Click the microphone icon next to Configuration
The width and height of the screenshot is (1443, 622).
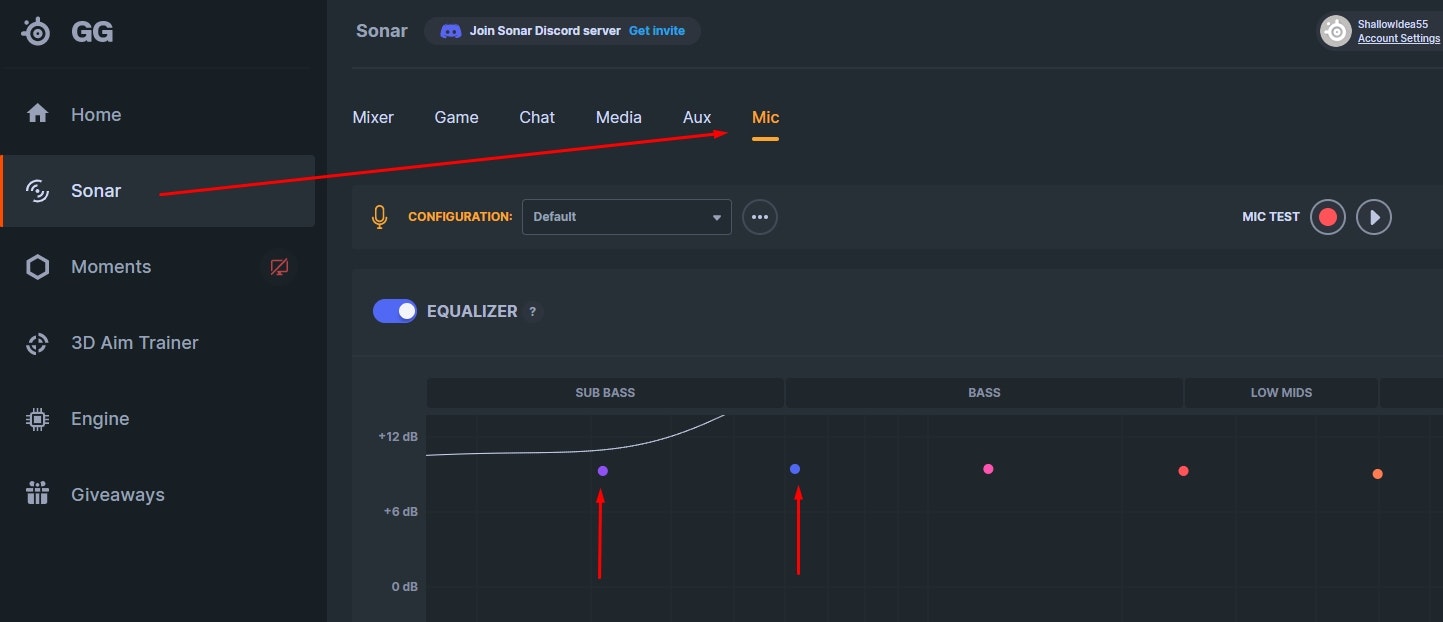click(x=379, y=216)
